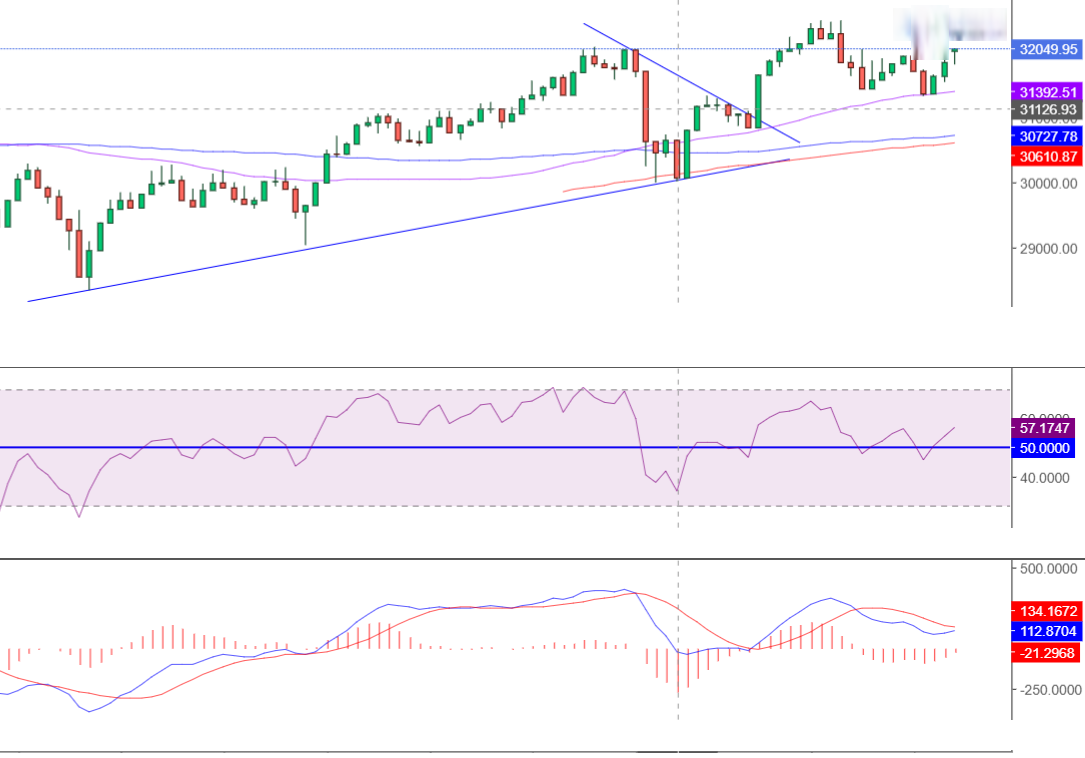1085x758 pixels.
Task: Select the RSI value label 57.1747
Action: click(1043, 428)
